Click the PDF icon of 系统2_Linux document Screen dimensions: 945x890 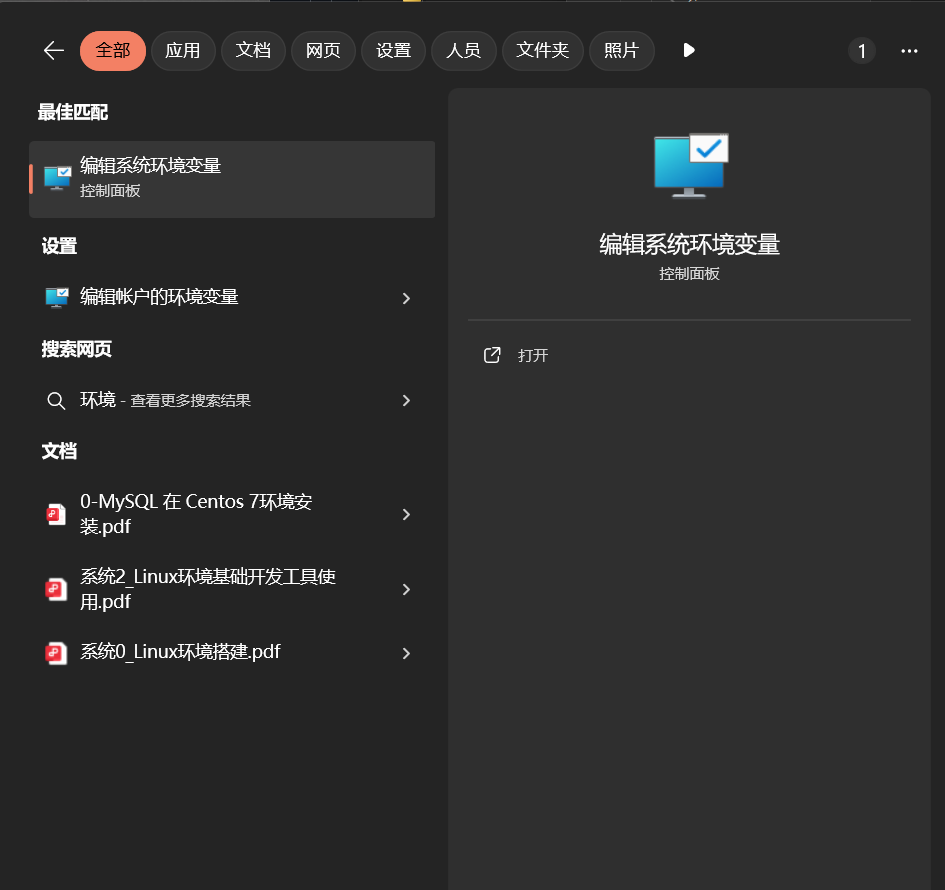(x=56, y=589)
